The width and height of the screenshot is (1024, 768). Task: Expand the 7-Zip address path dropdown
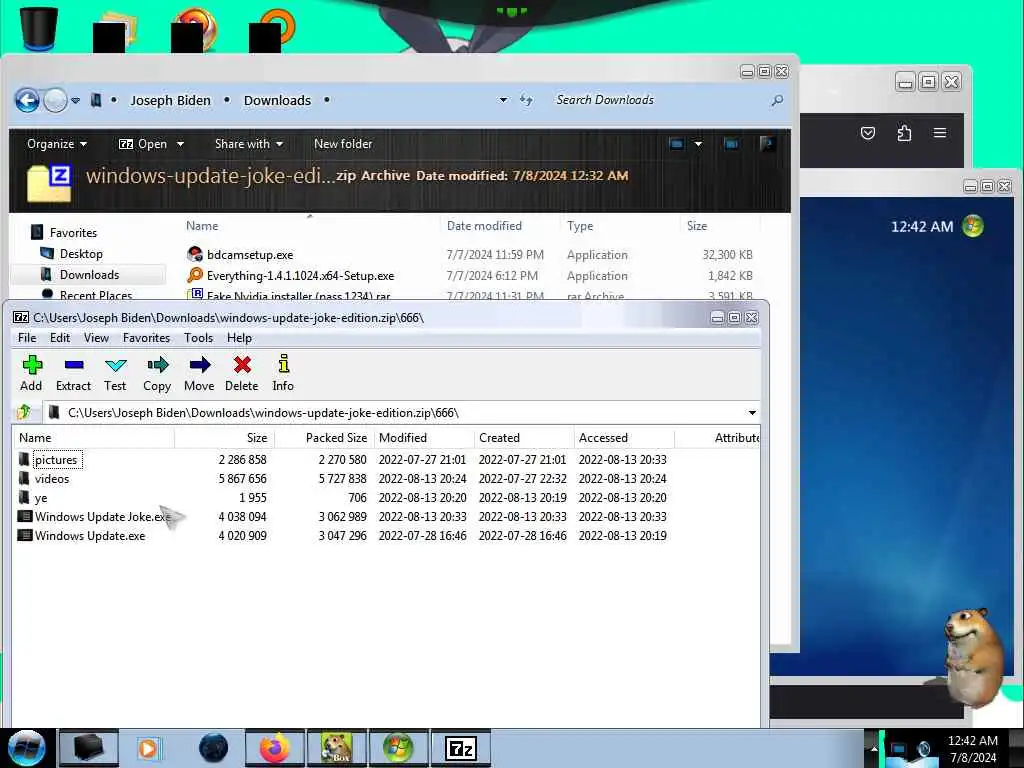click(752, 413)
